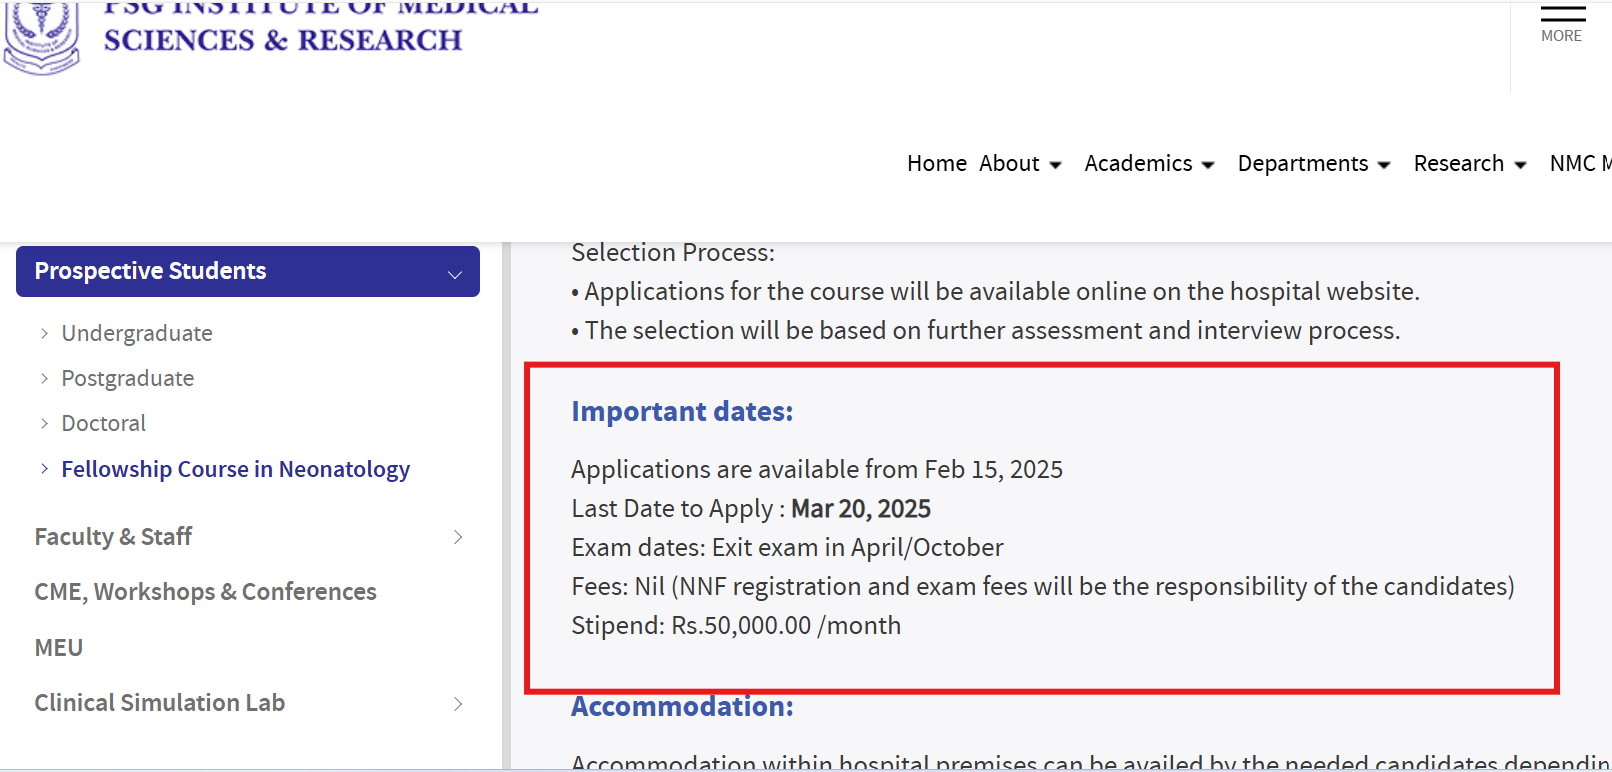This screenshot has width=1612, height=772.
Task: Open the Undergraduate section
Action: pos(137,333)
